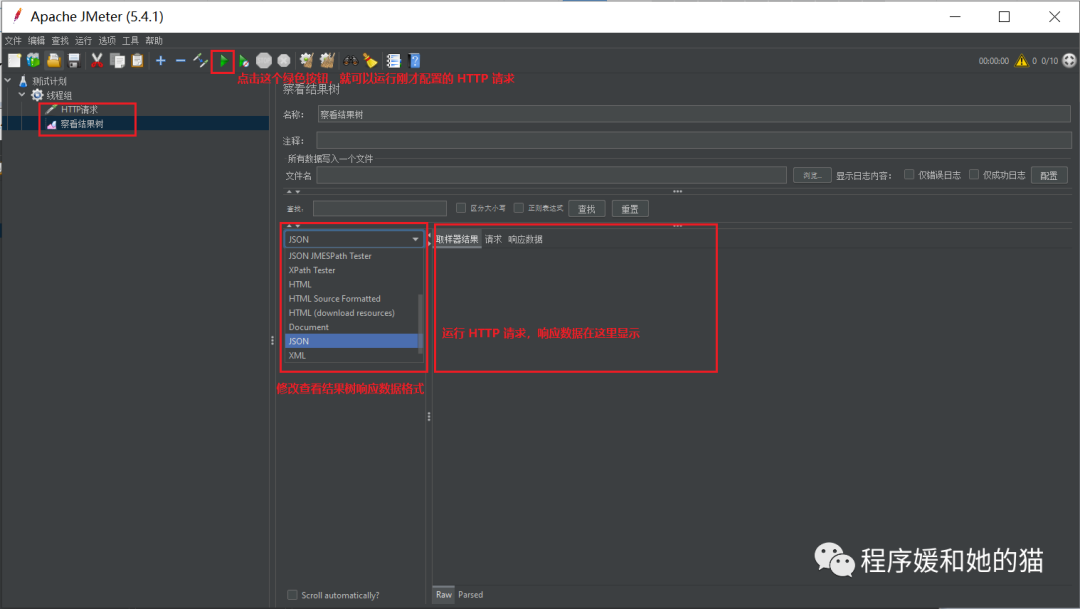
Task: Click the Clear broom with gear icon
Action: coord(307,61)
